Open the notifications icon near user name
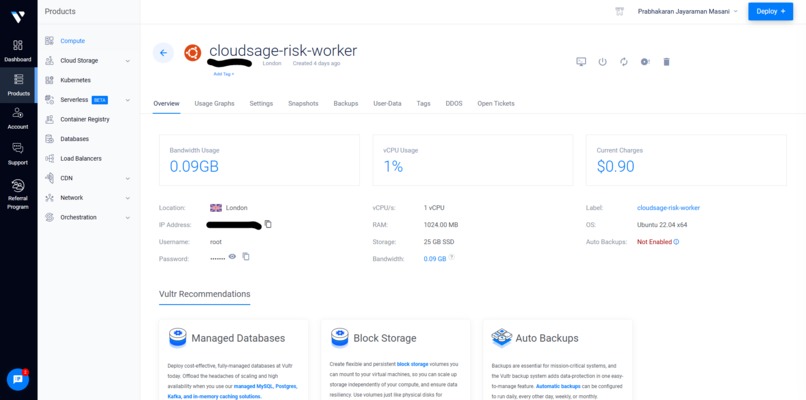Image resolution: width=806 pixels, height=400 pixels. click(619, 11)
